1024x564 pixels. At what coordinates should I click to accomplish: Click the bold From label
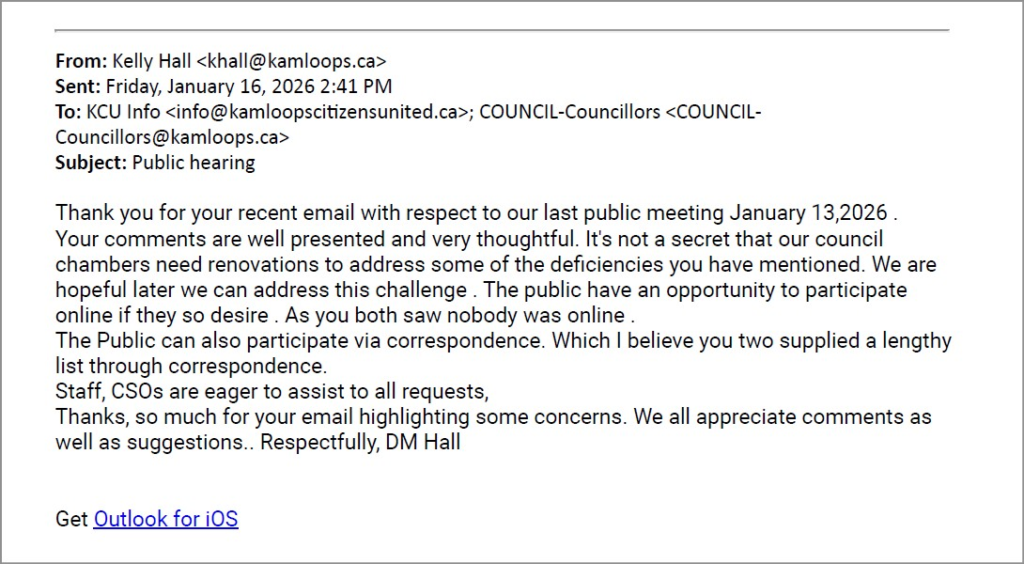78,60
